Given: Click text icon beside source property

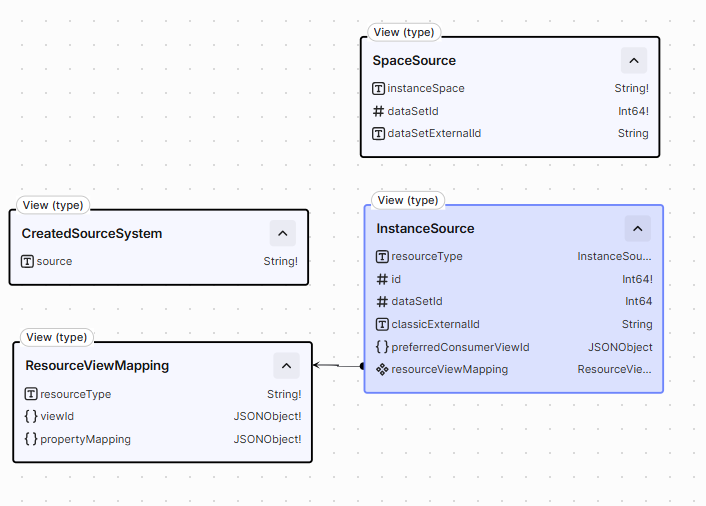Looking at the screenshot, I should 27,261.
